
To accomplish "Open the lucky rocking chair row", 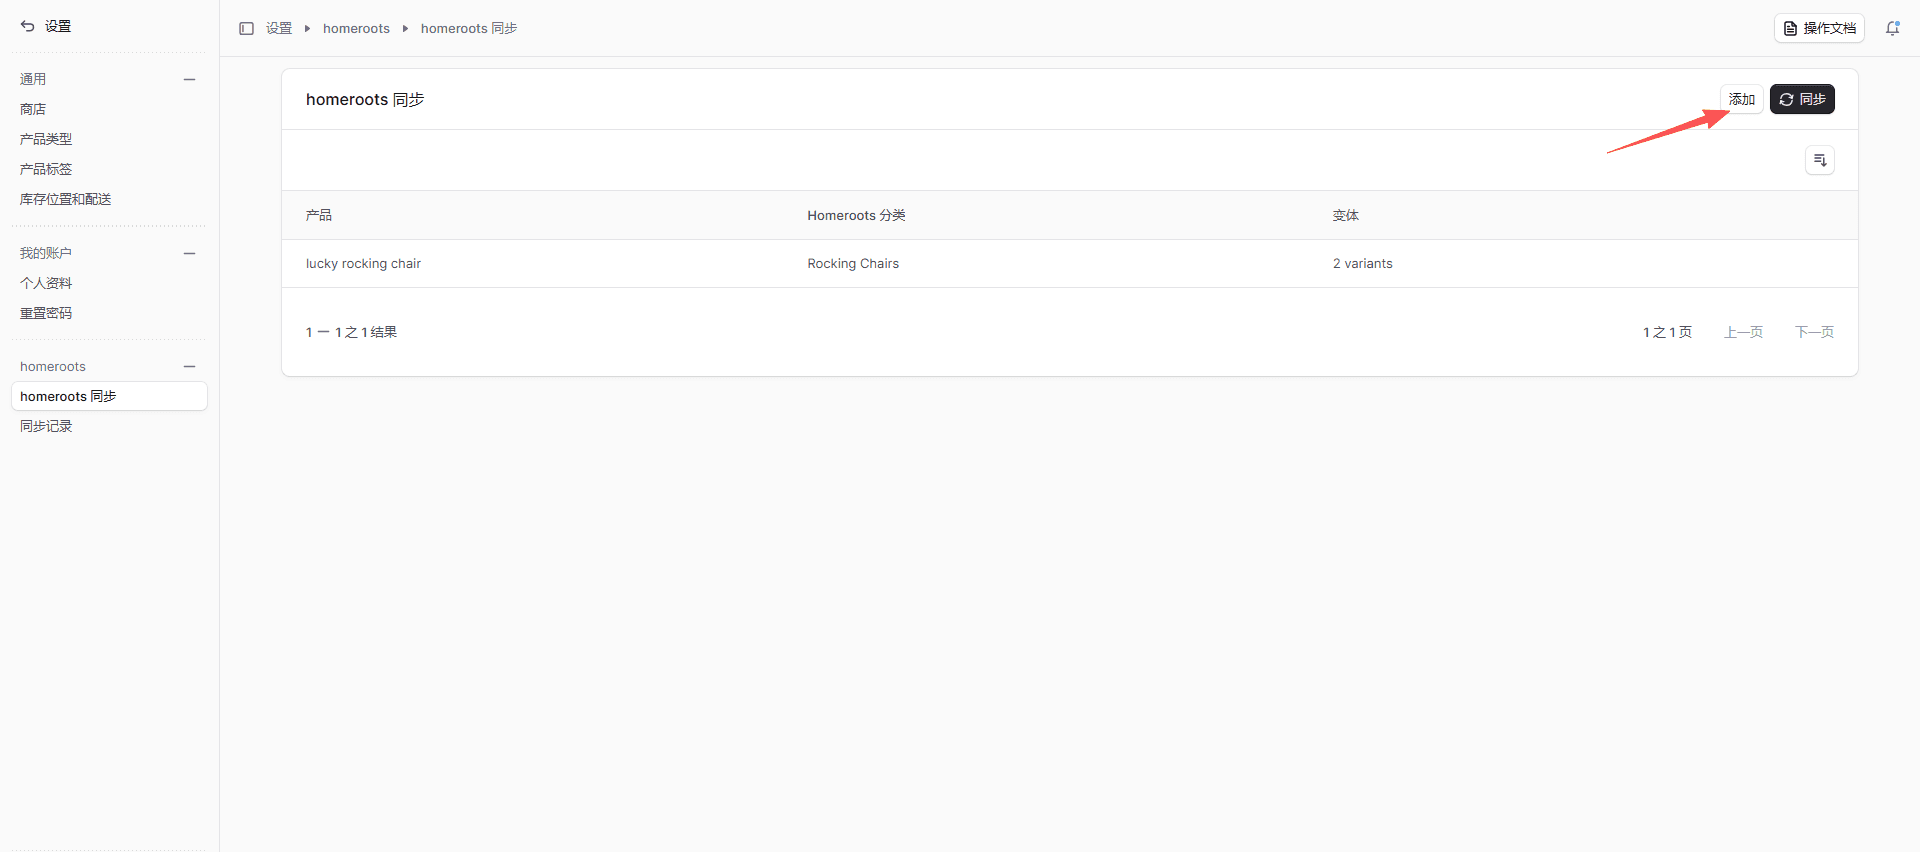I will 363,264.
